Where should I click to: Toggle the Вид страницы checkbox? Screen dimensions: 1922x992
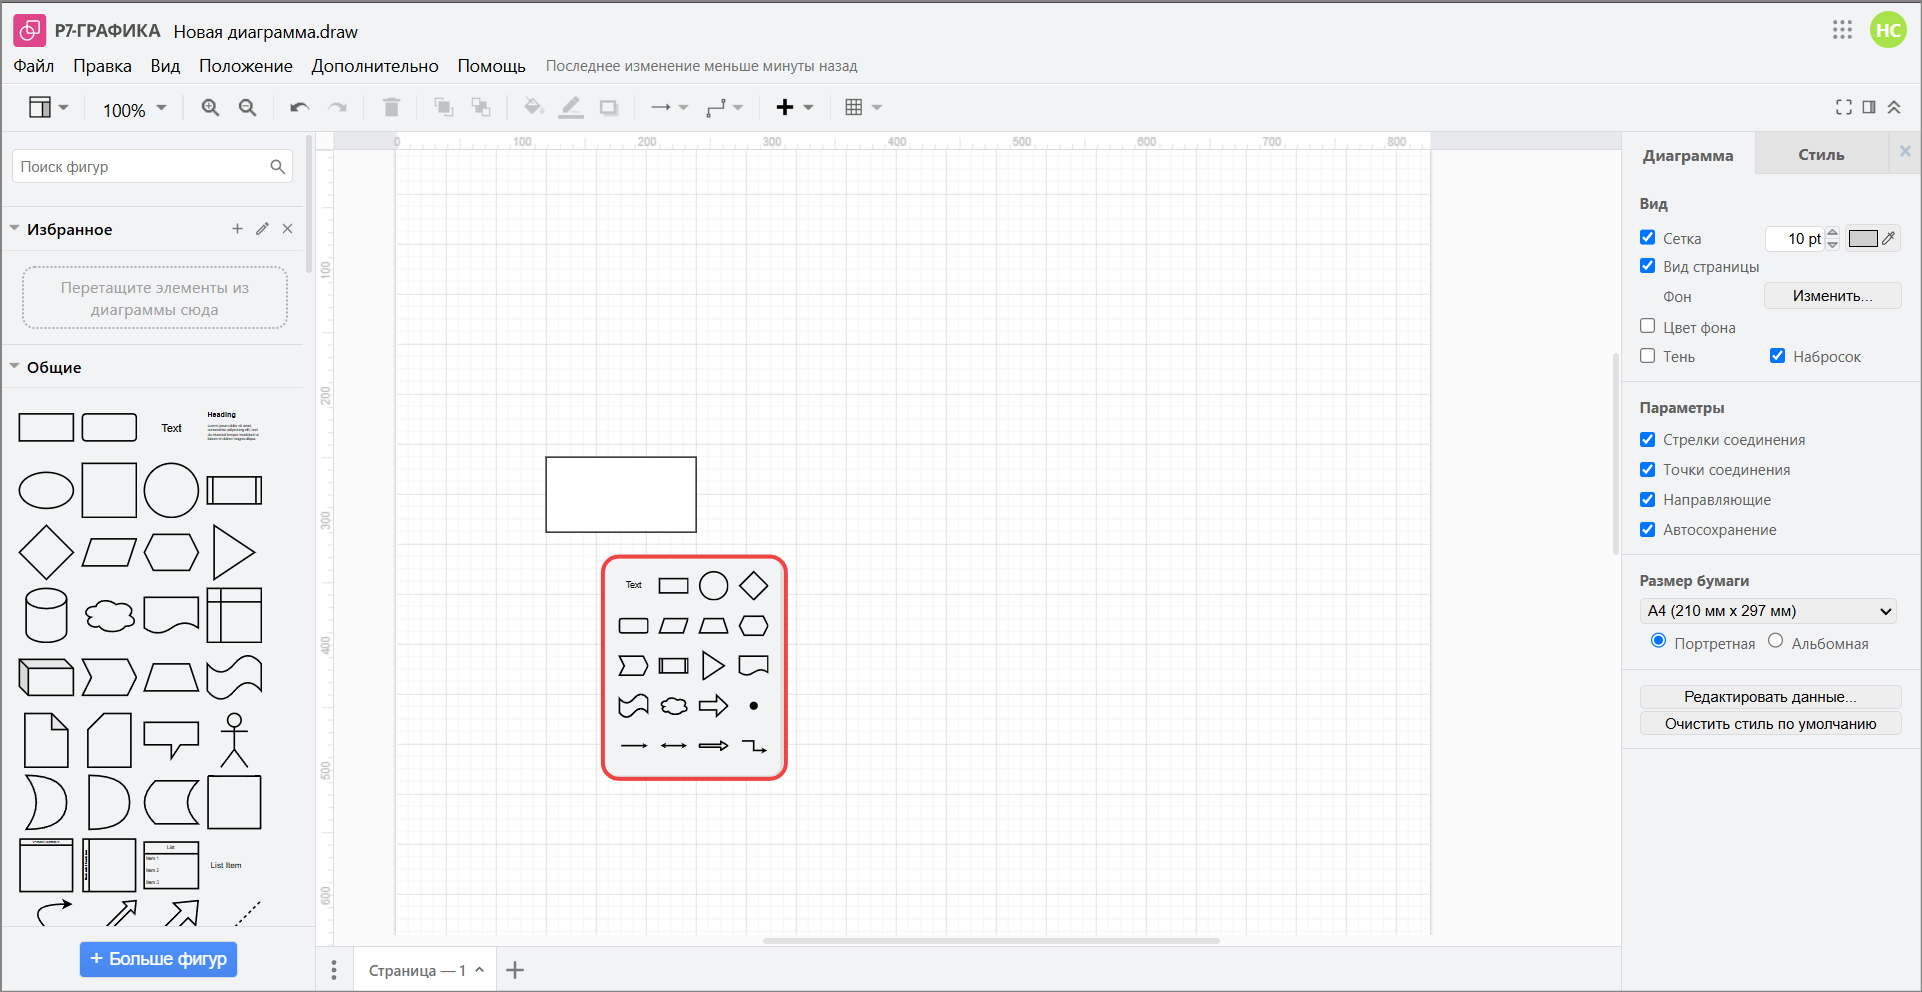1648,266
